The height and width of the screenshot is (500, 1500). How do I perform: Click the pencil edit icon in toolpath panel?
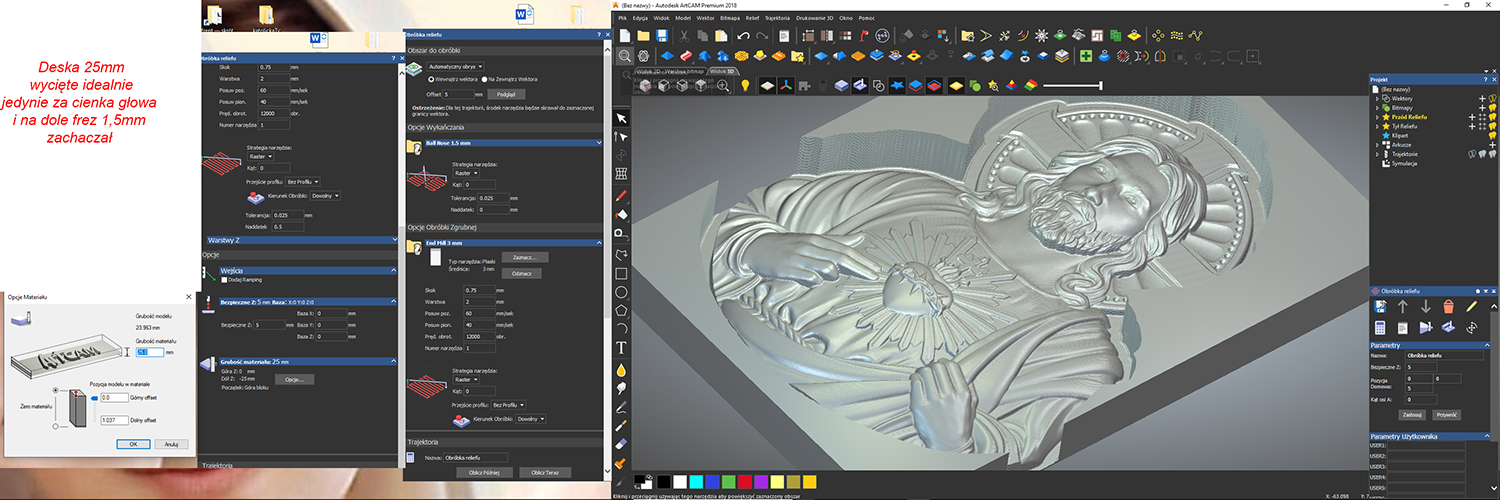[x=1471, y=306]
